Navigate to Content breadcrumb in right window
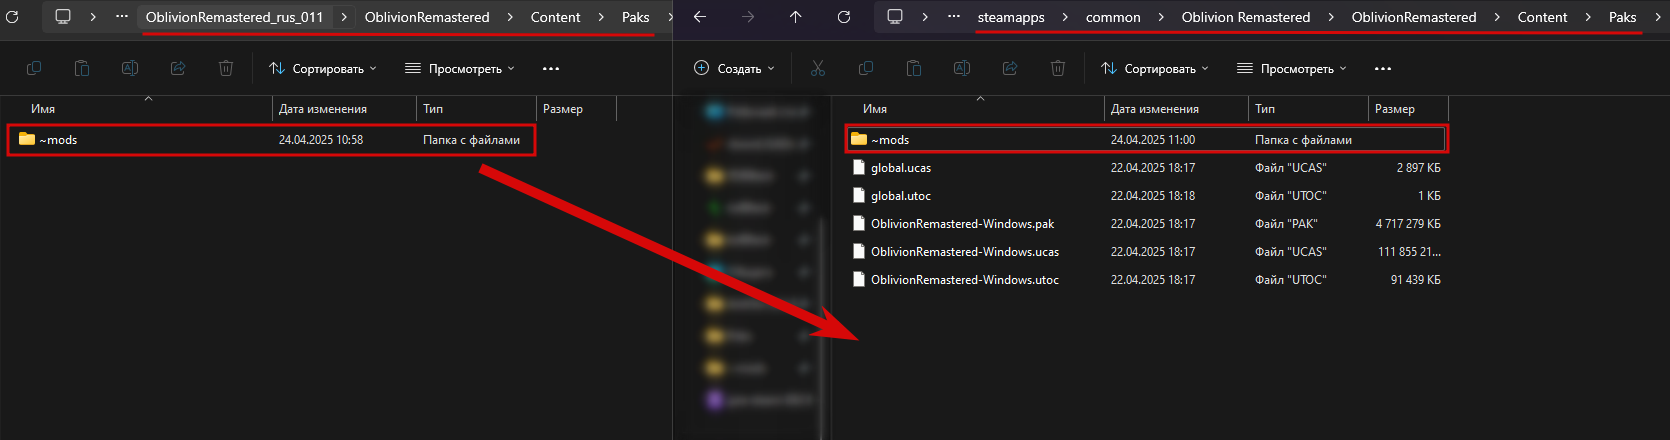This screenshot has height=440, width=1670. (x=1543, y=17)
